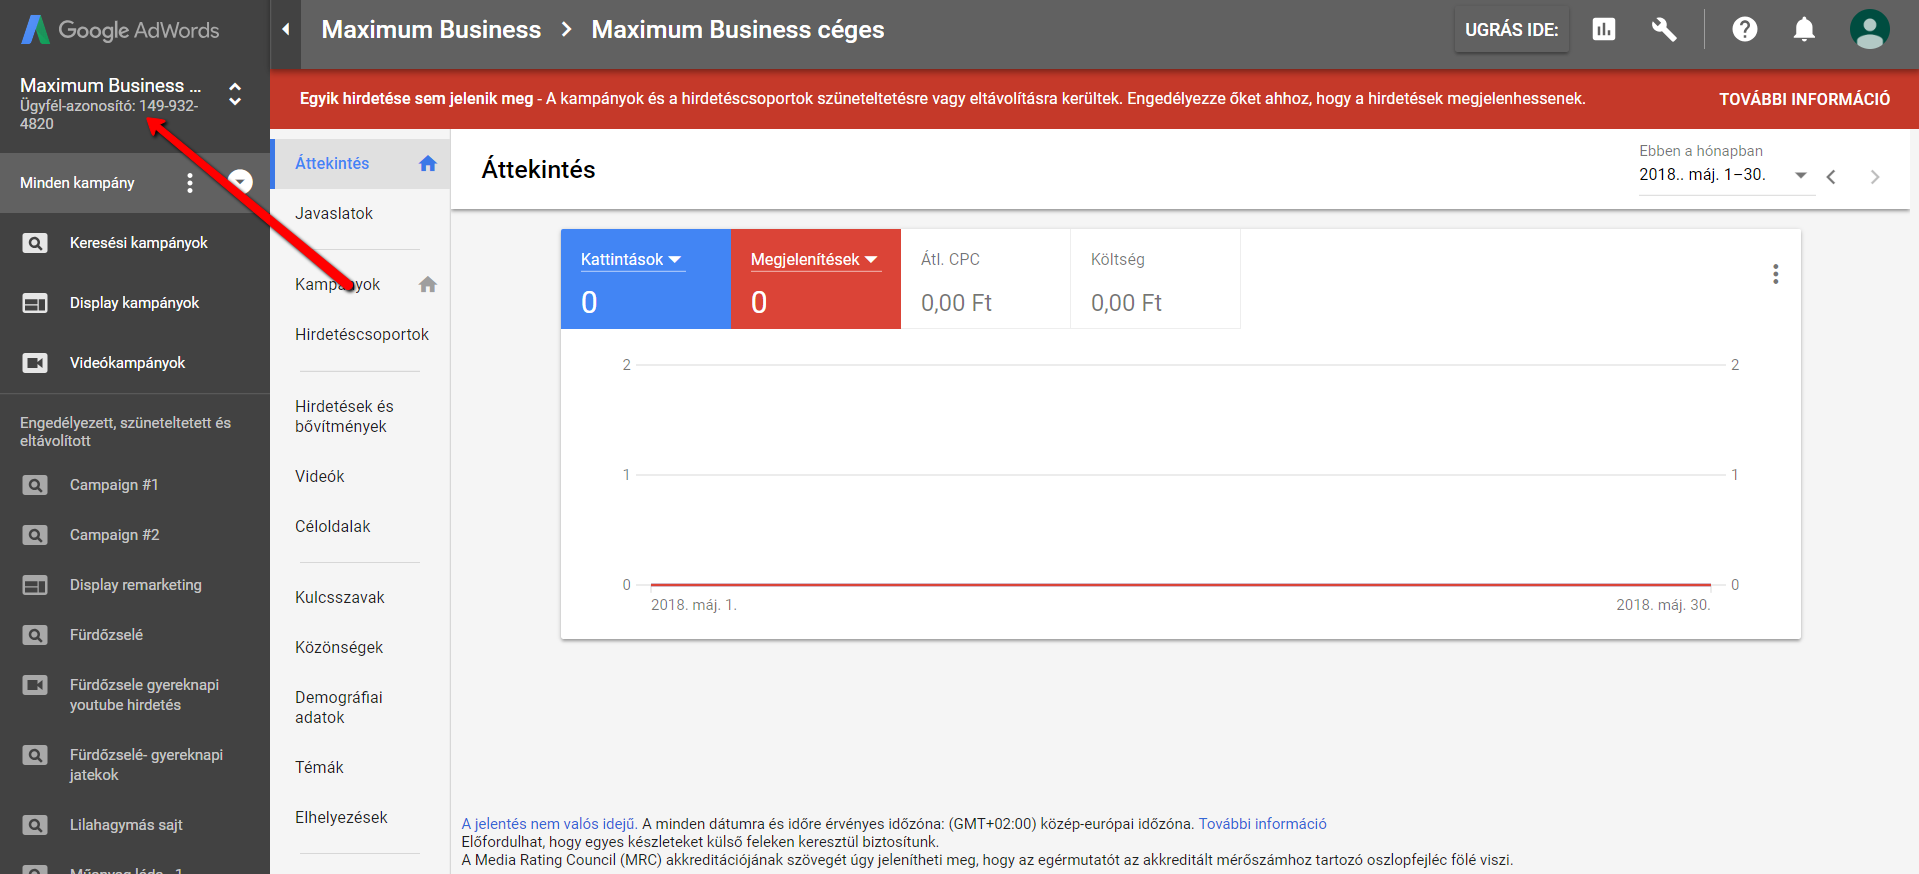
Task: Click the search icon beside Keresési kampányok
Action: 35,243
